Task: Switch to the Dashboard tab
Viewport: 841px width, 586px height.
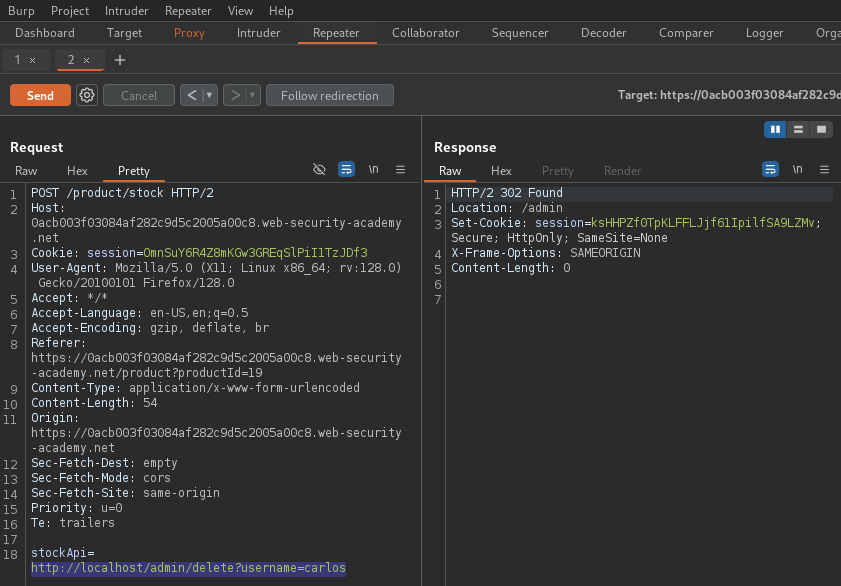Action: pos(45,33)
